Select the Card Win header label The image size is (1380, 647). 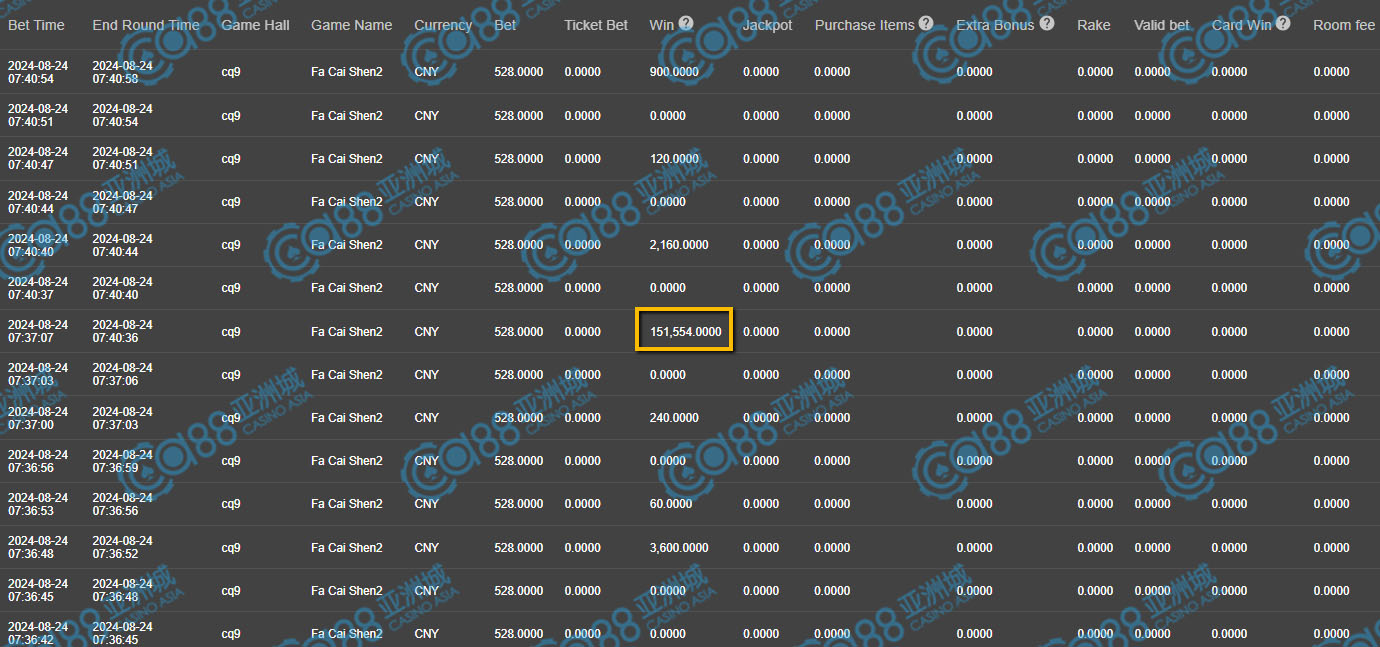click(1242, 25)
